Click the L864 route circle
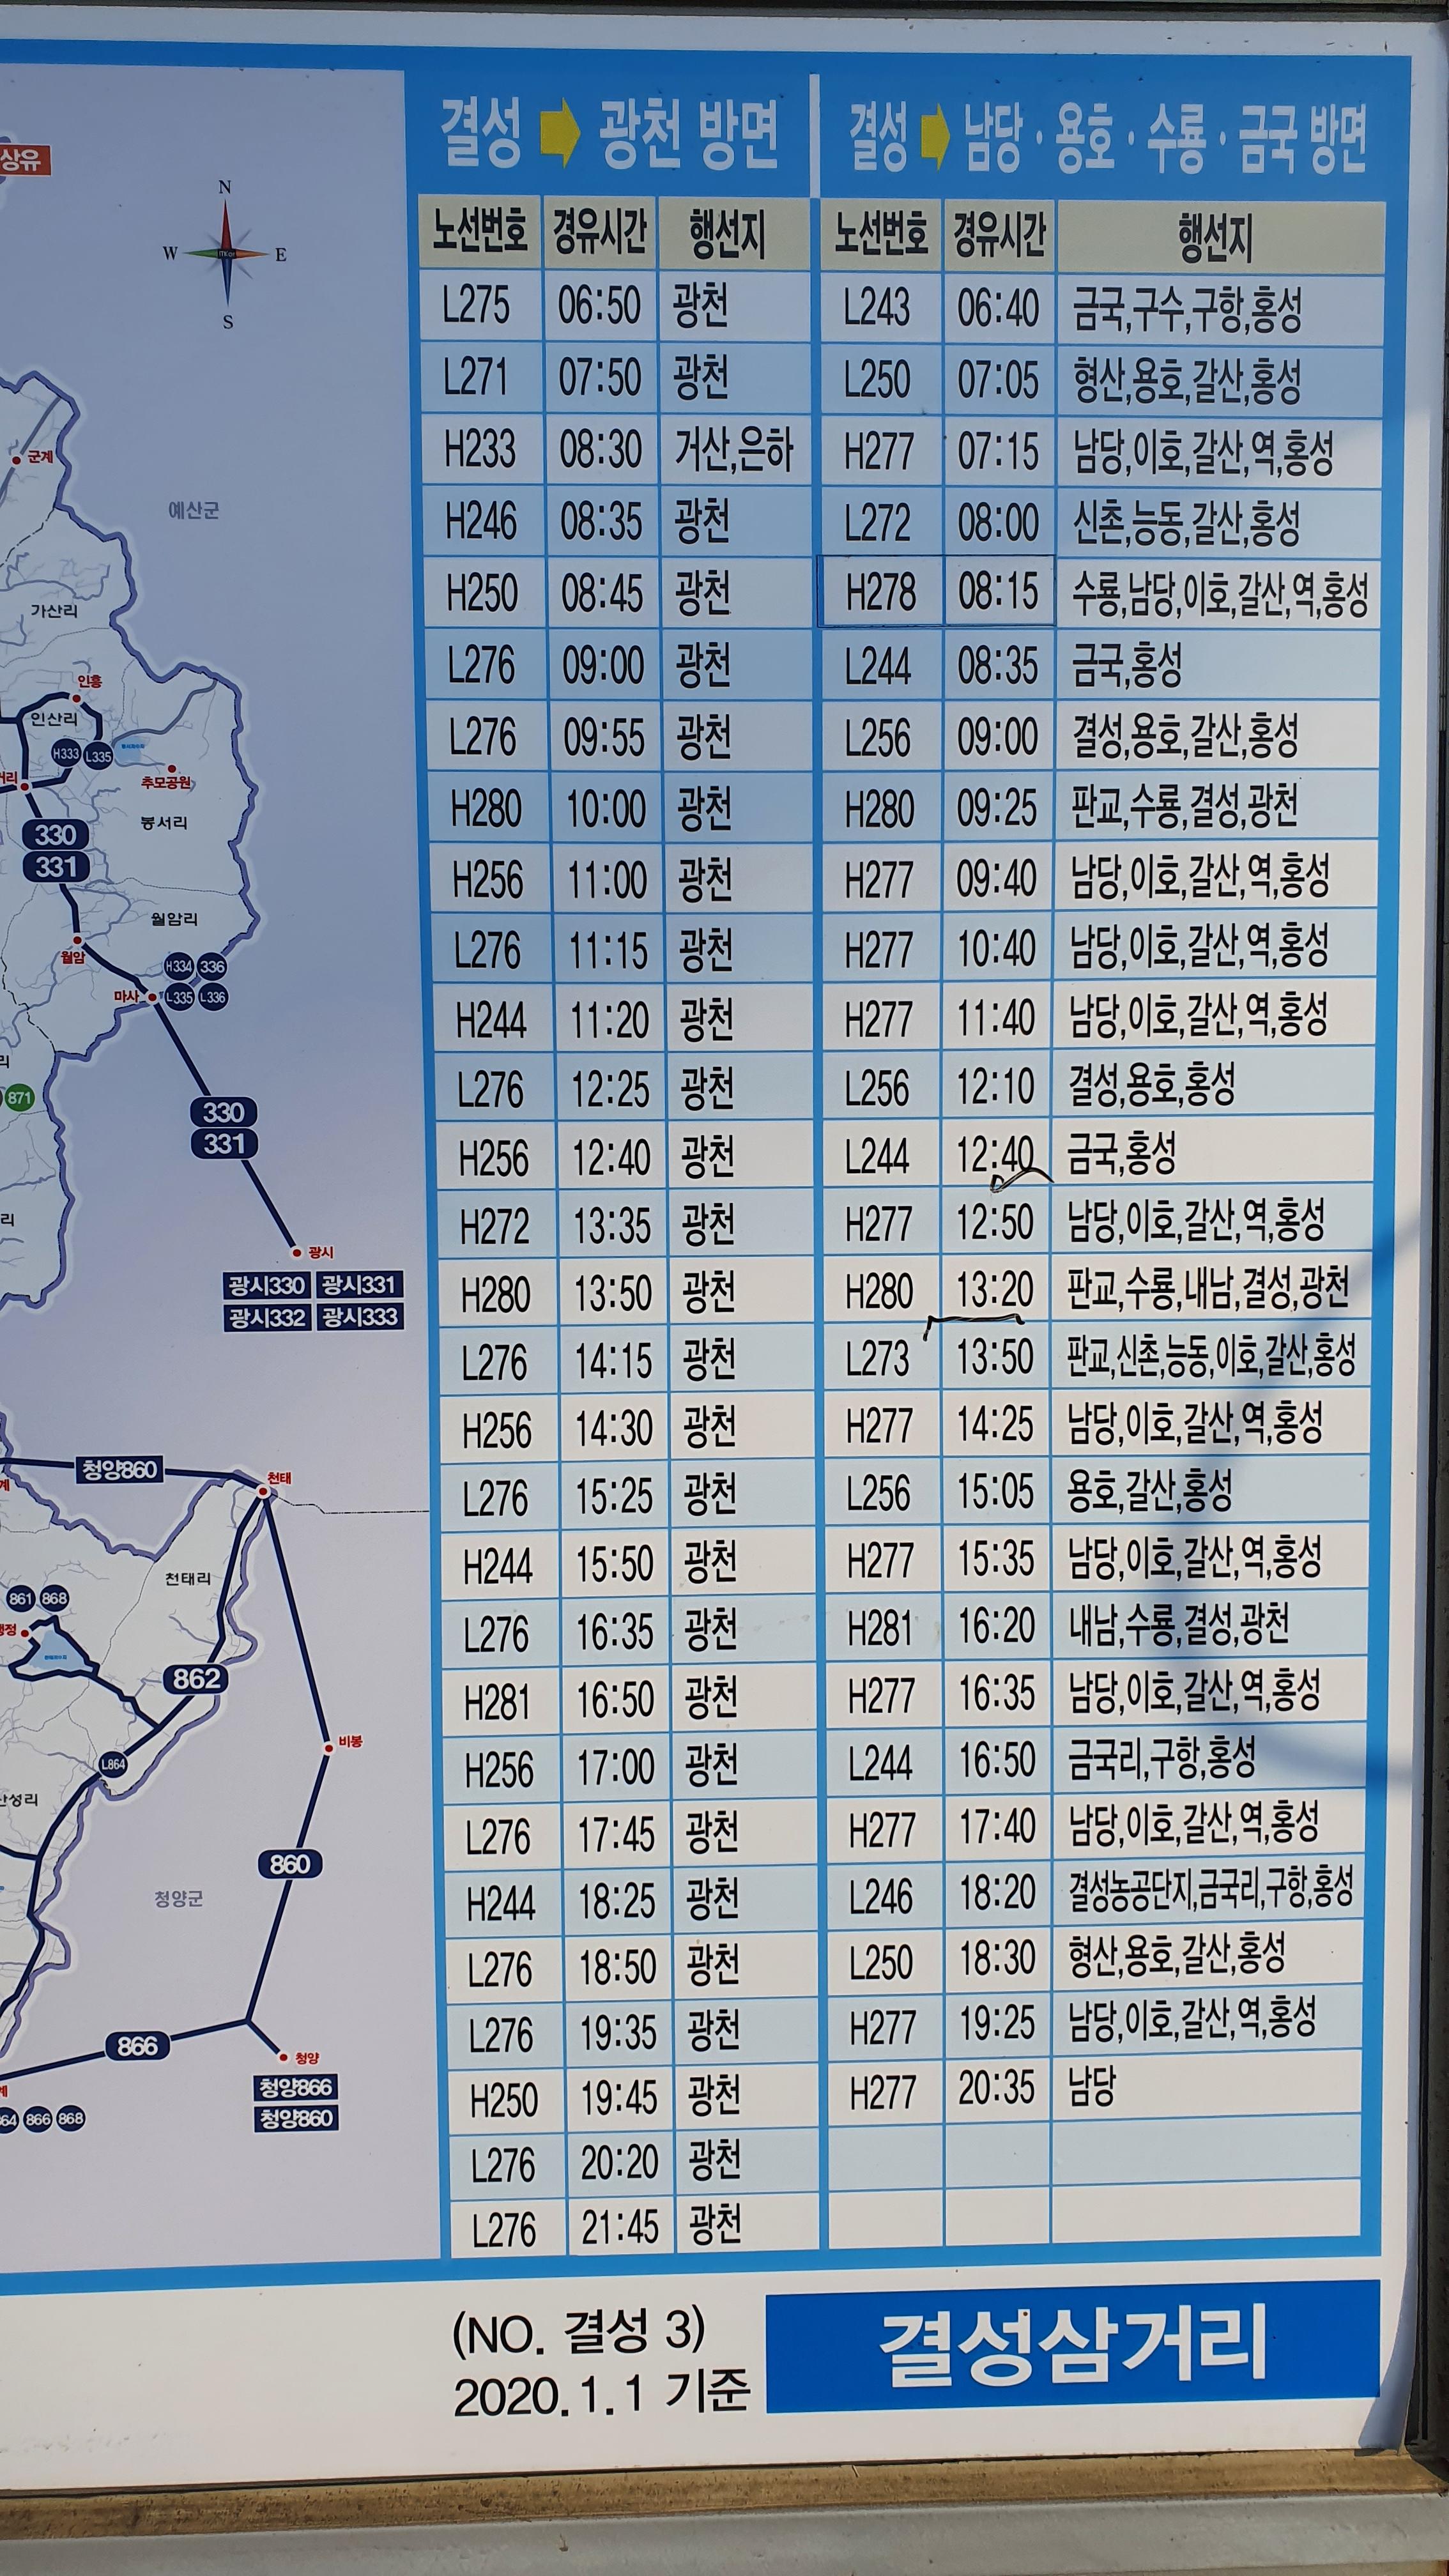 (x=113, y=1765)
